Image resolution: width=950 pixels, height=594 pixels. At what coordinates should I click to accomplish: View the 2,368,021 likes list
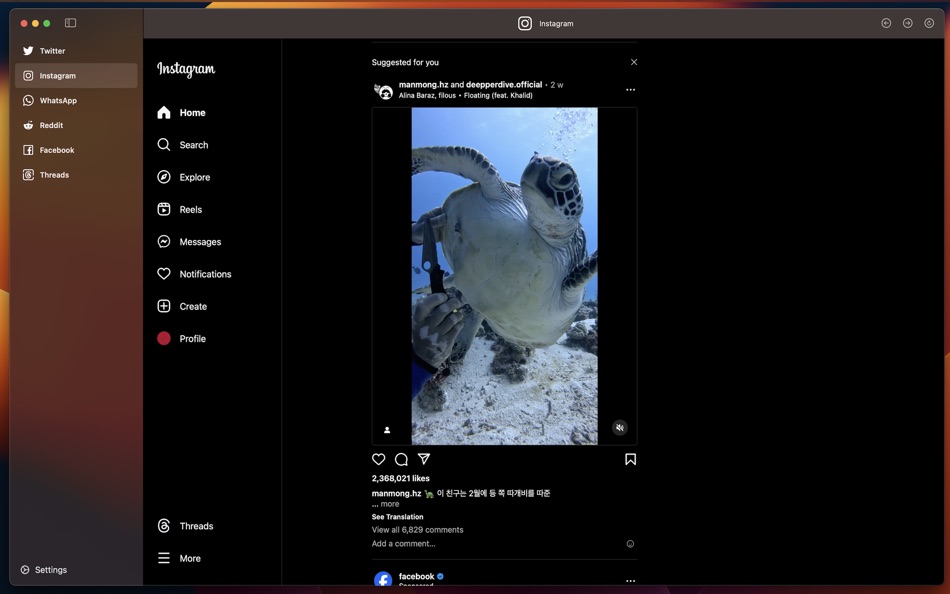pyautogui.click(x=400, y=478)
